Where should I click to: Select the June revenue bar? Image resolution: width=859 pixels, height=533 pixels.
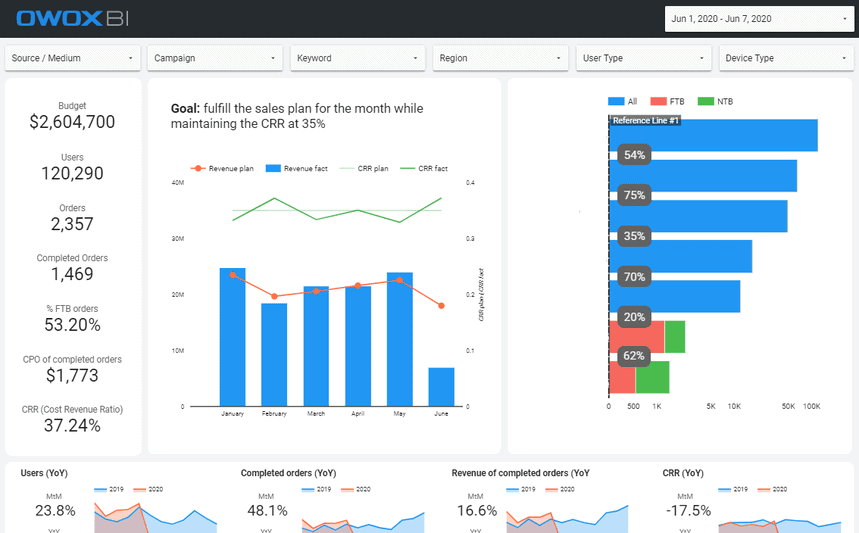point(441,387)
